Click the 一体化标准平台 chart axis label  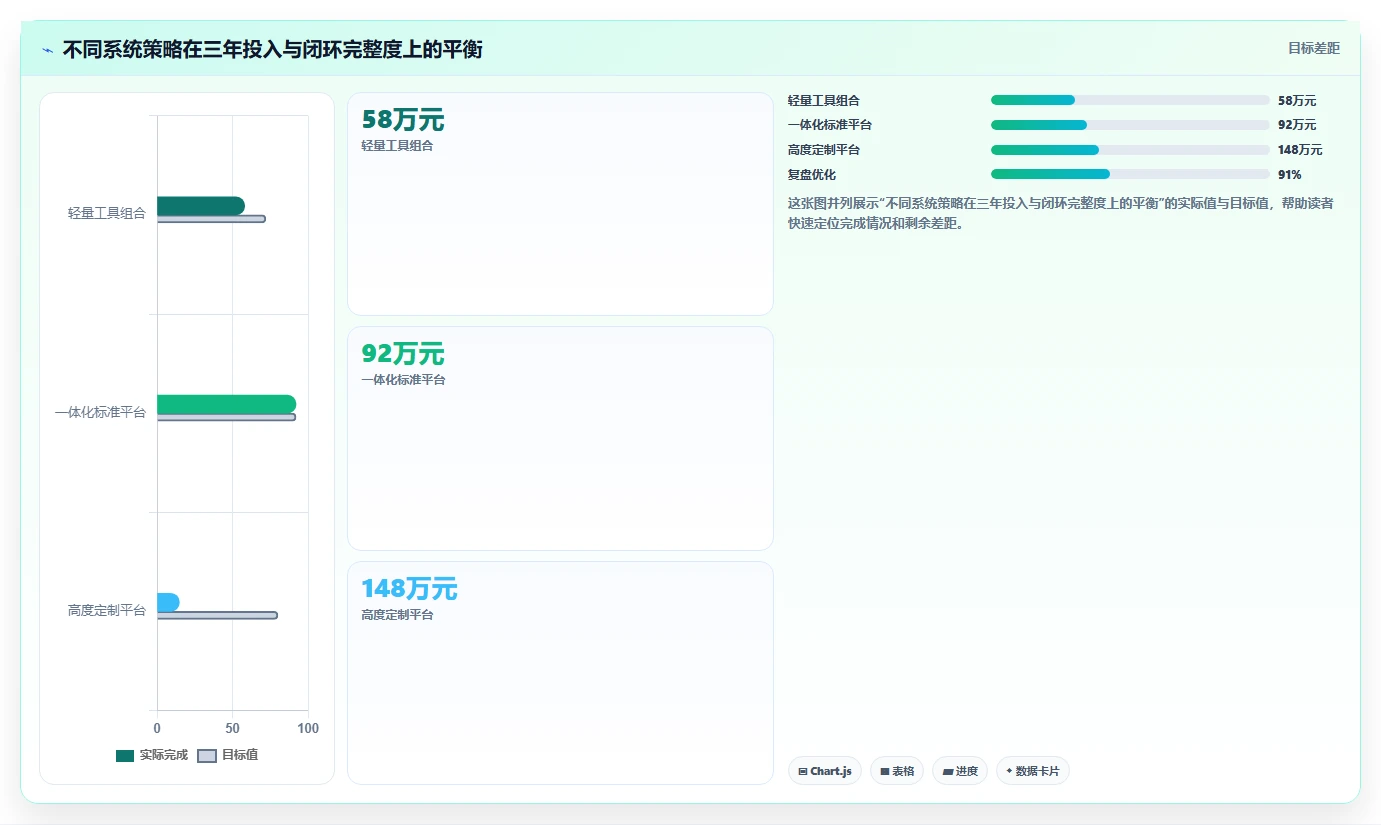point(100,412)
